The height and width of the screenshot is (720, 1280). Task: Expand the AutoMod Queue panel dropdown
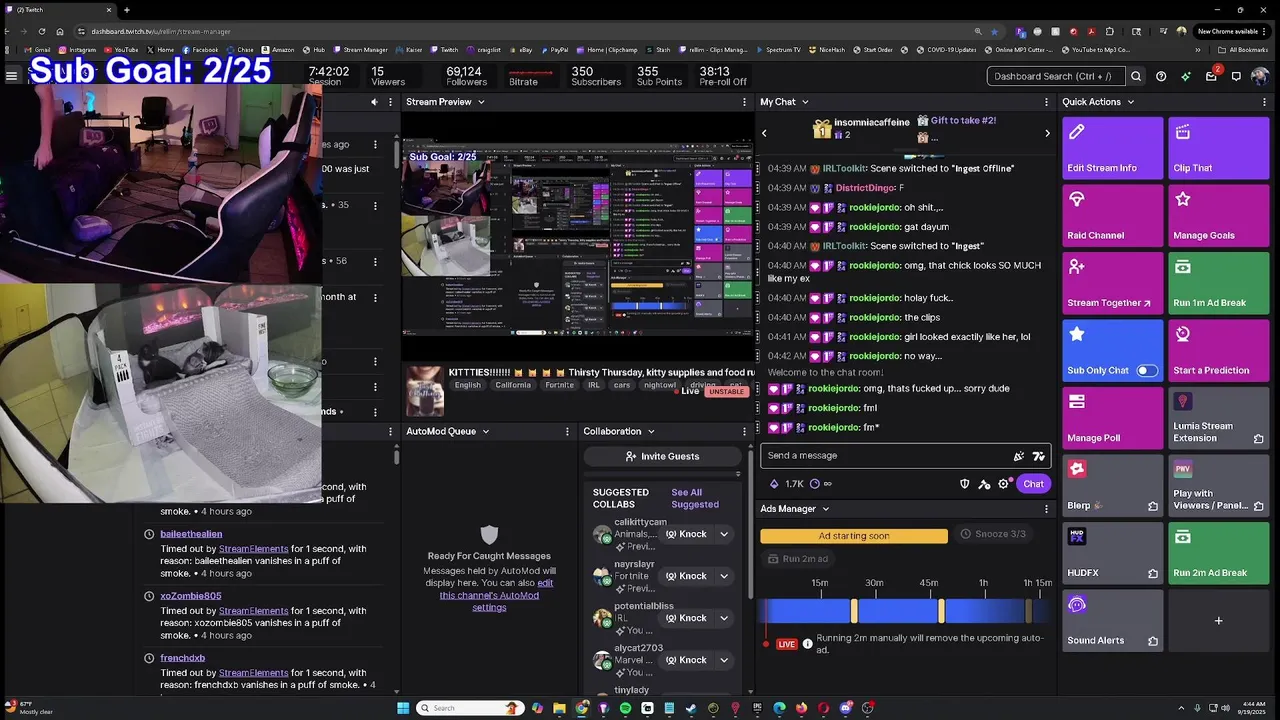point(486,431)
